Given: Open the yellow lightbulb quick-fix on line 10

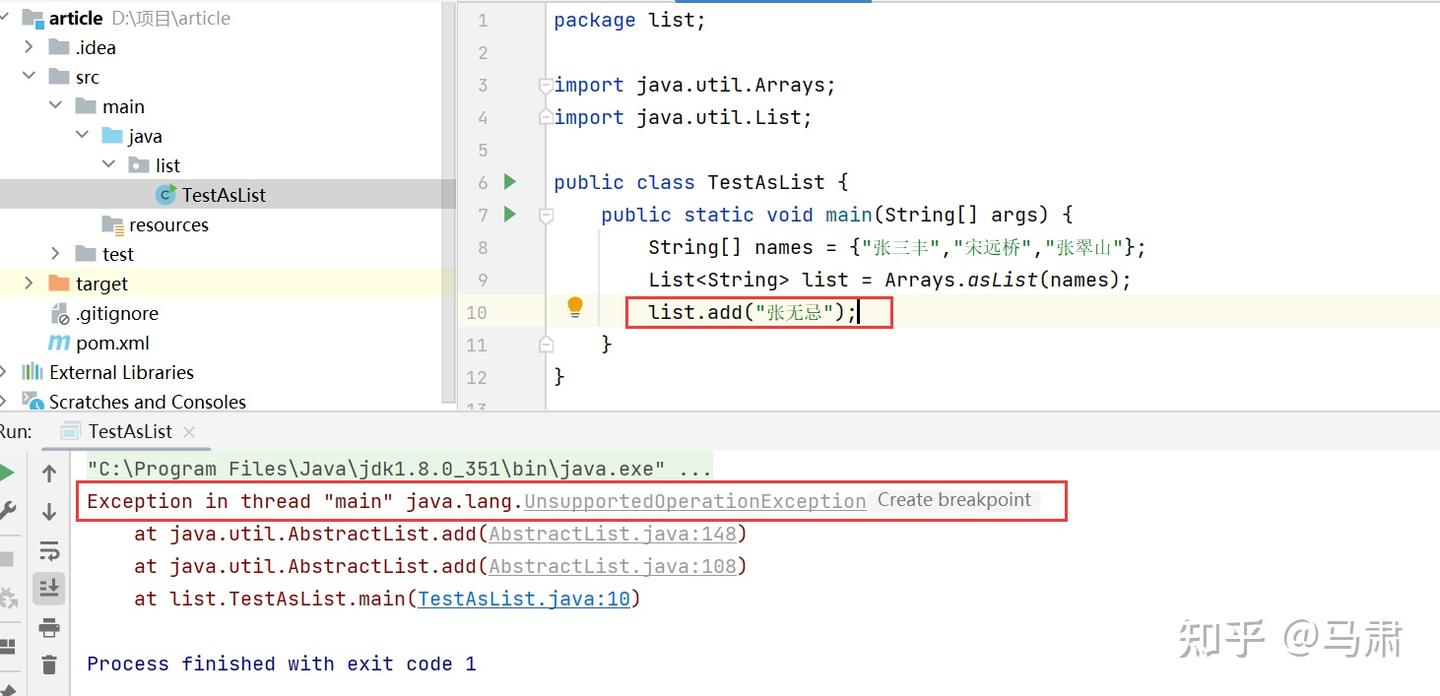Looking at the screenshot, I should (575, 308).
